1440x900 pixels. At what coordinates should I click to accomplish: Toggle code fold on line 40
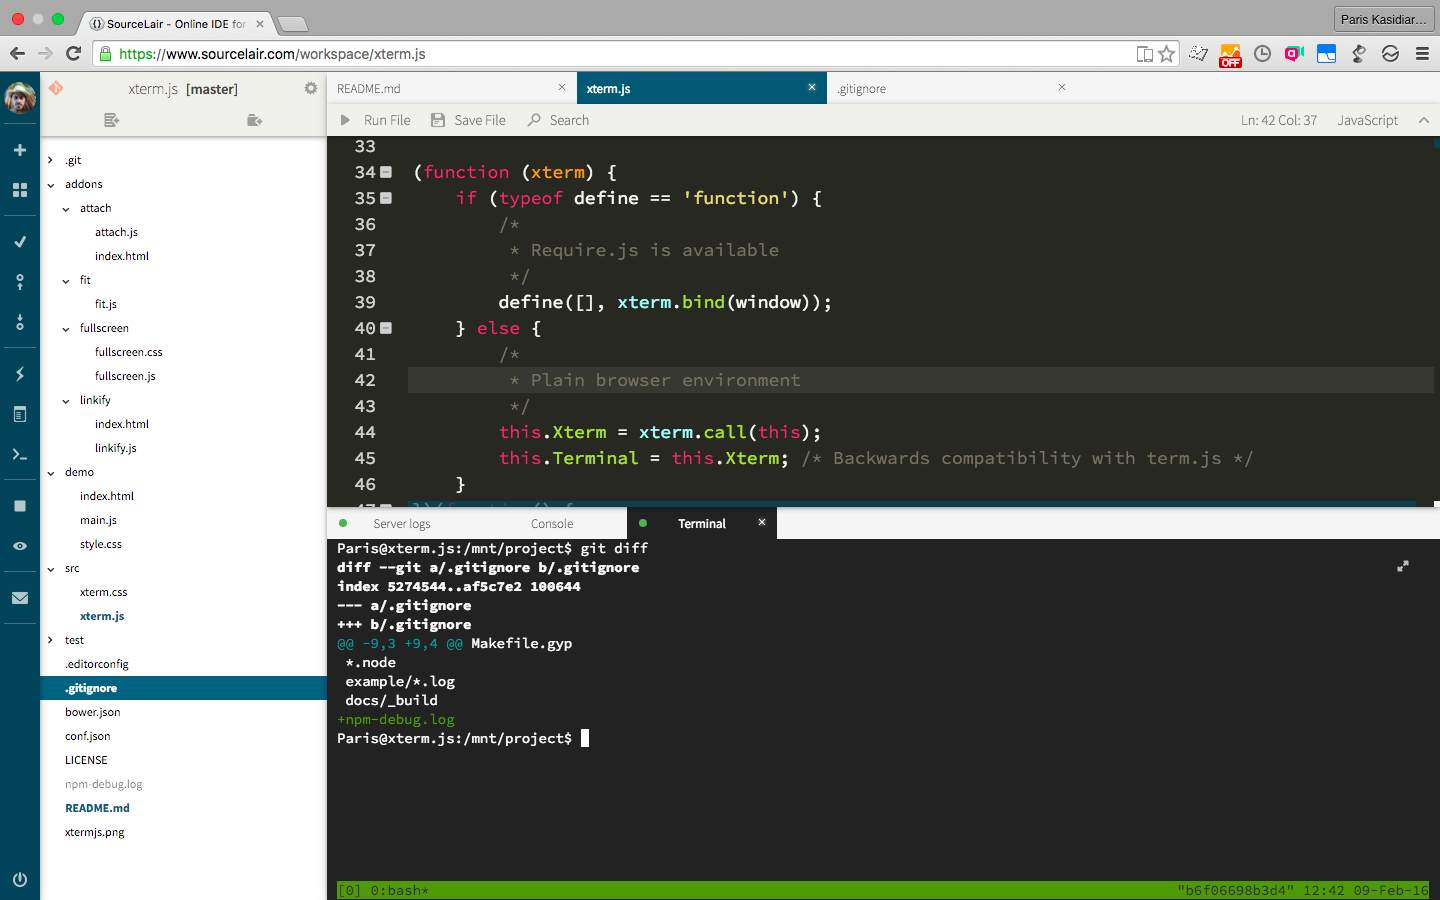pos(387,328)
